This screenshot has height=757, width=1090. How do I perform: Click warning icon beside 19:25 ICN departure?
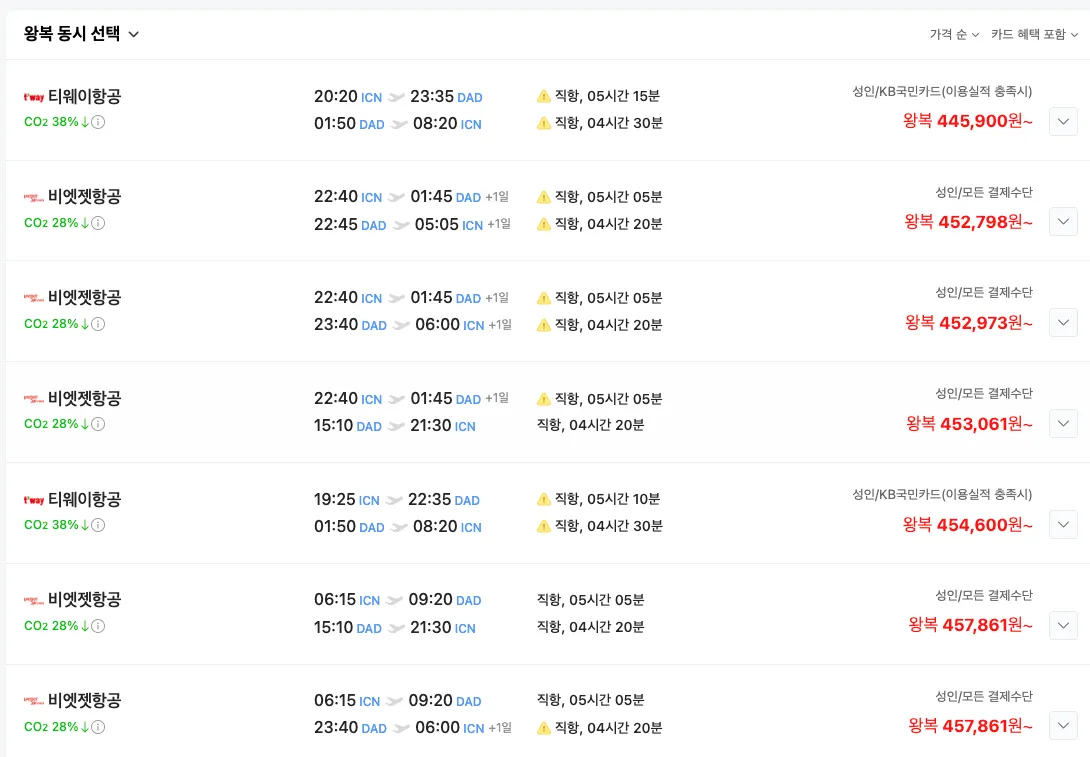pos(544,499)
